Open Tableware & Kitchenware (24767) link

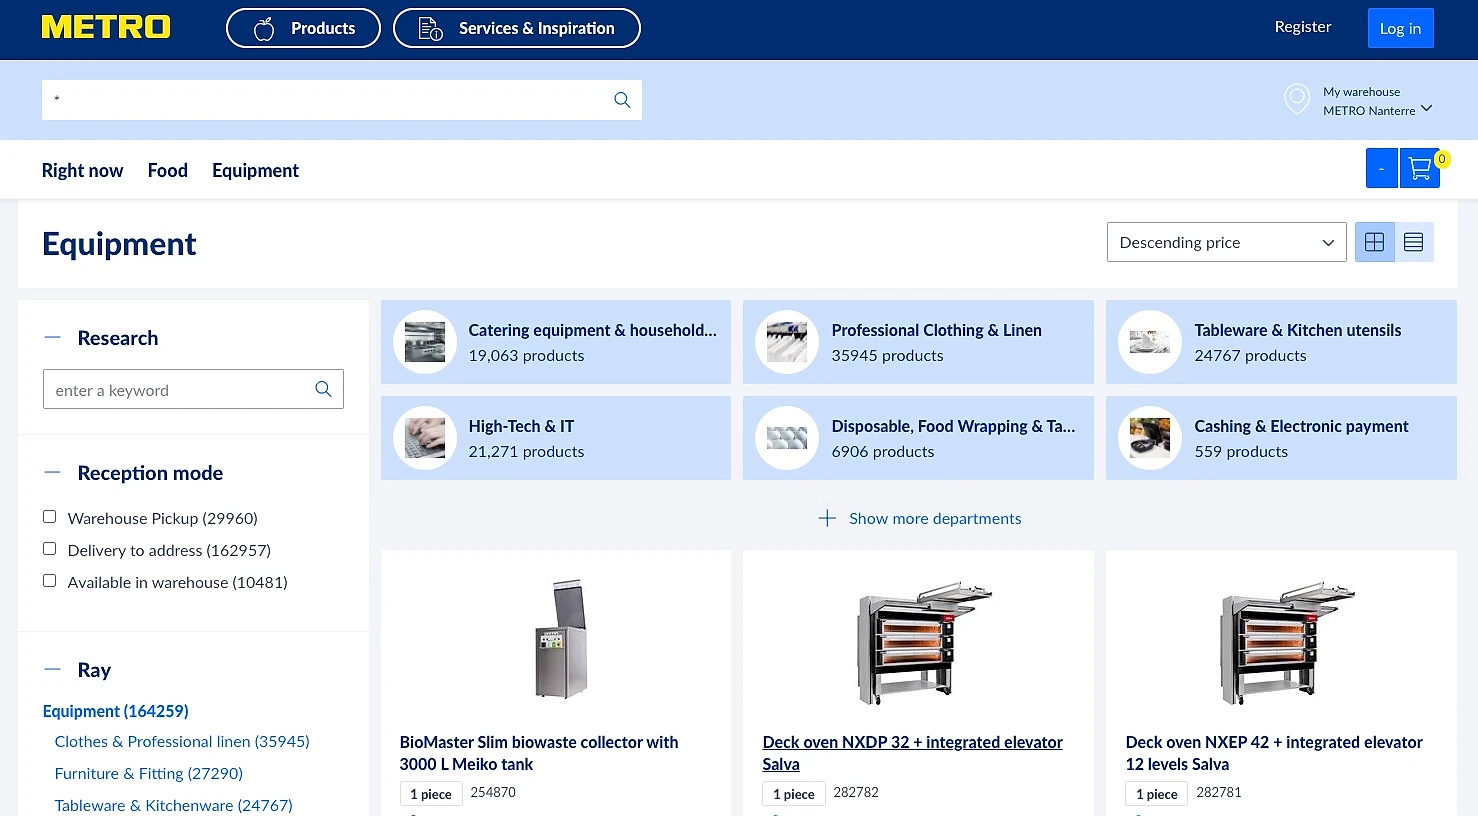(x=174, y=805)
